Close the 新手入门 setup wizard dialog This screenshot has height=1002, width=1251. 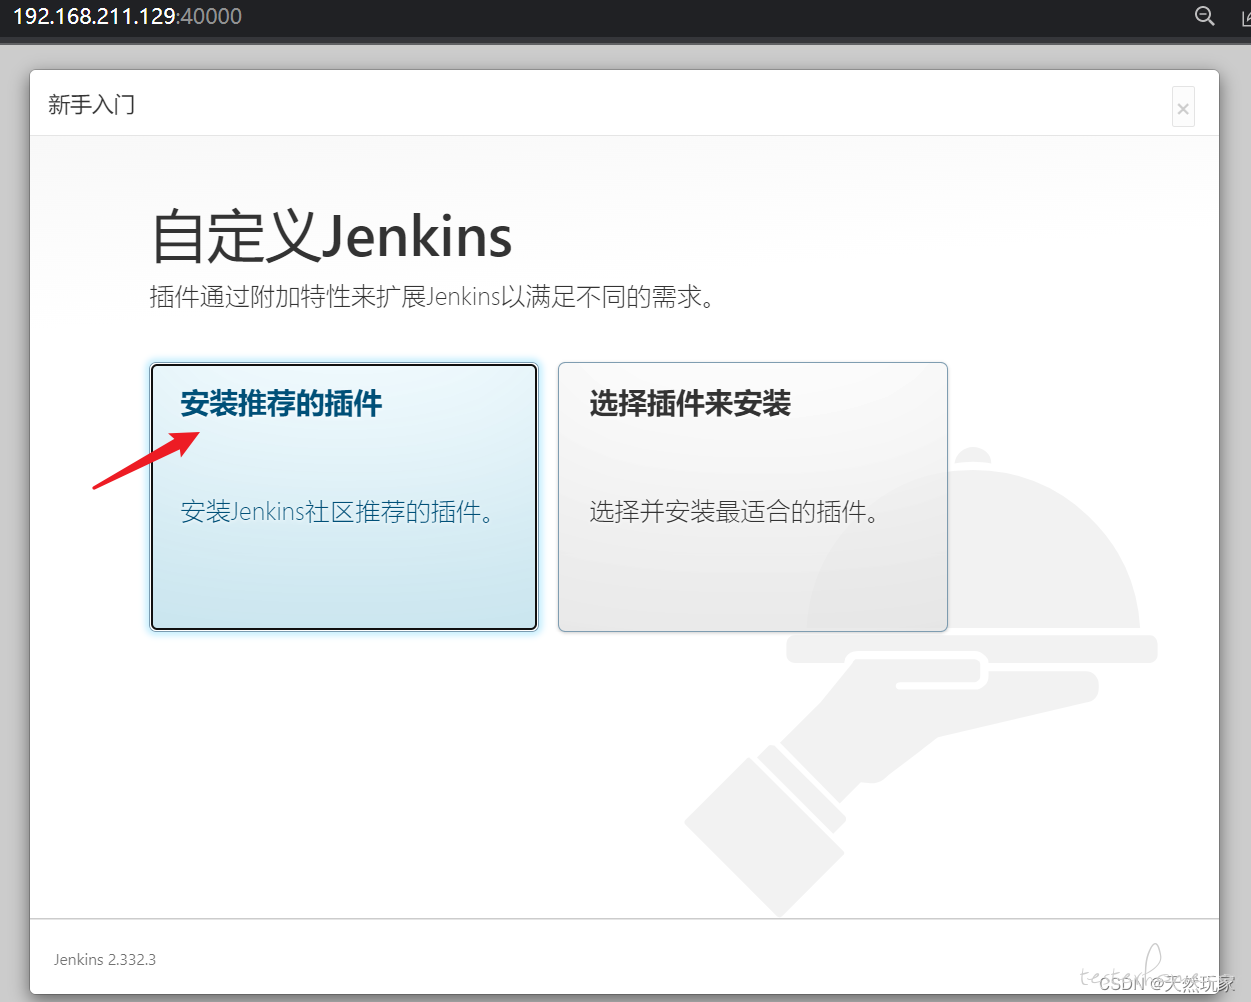click(1183, 108)
